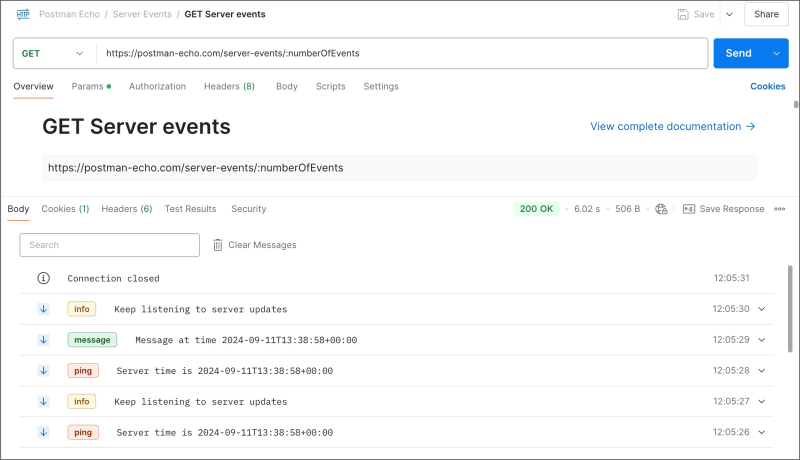Follow View complete documentation link
Viewport: 800px width, 460px height.
coord(672,126)
